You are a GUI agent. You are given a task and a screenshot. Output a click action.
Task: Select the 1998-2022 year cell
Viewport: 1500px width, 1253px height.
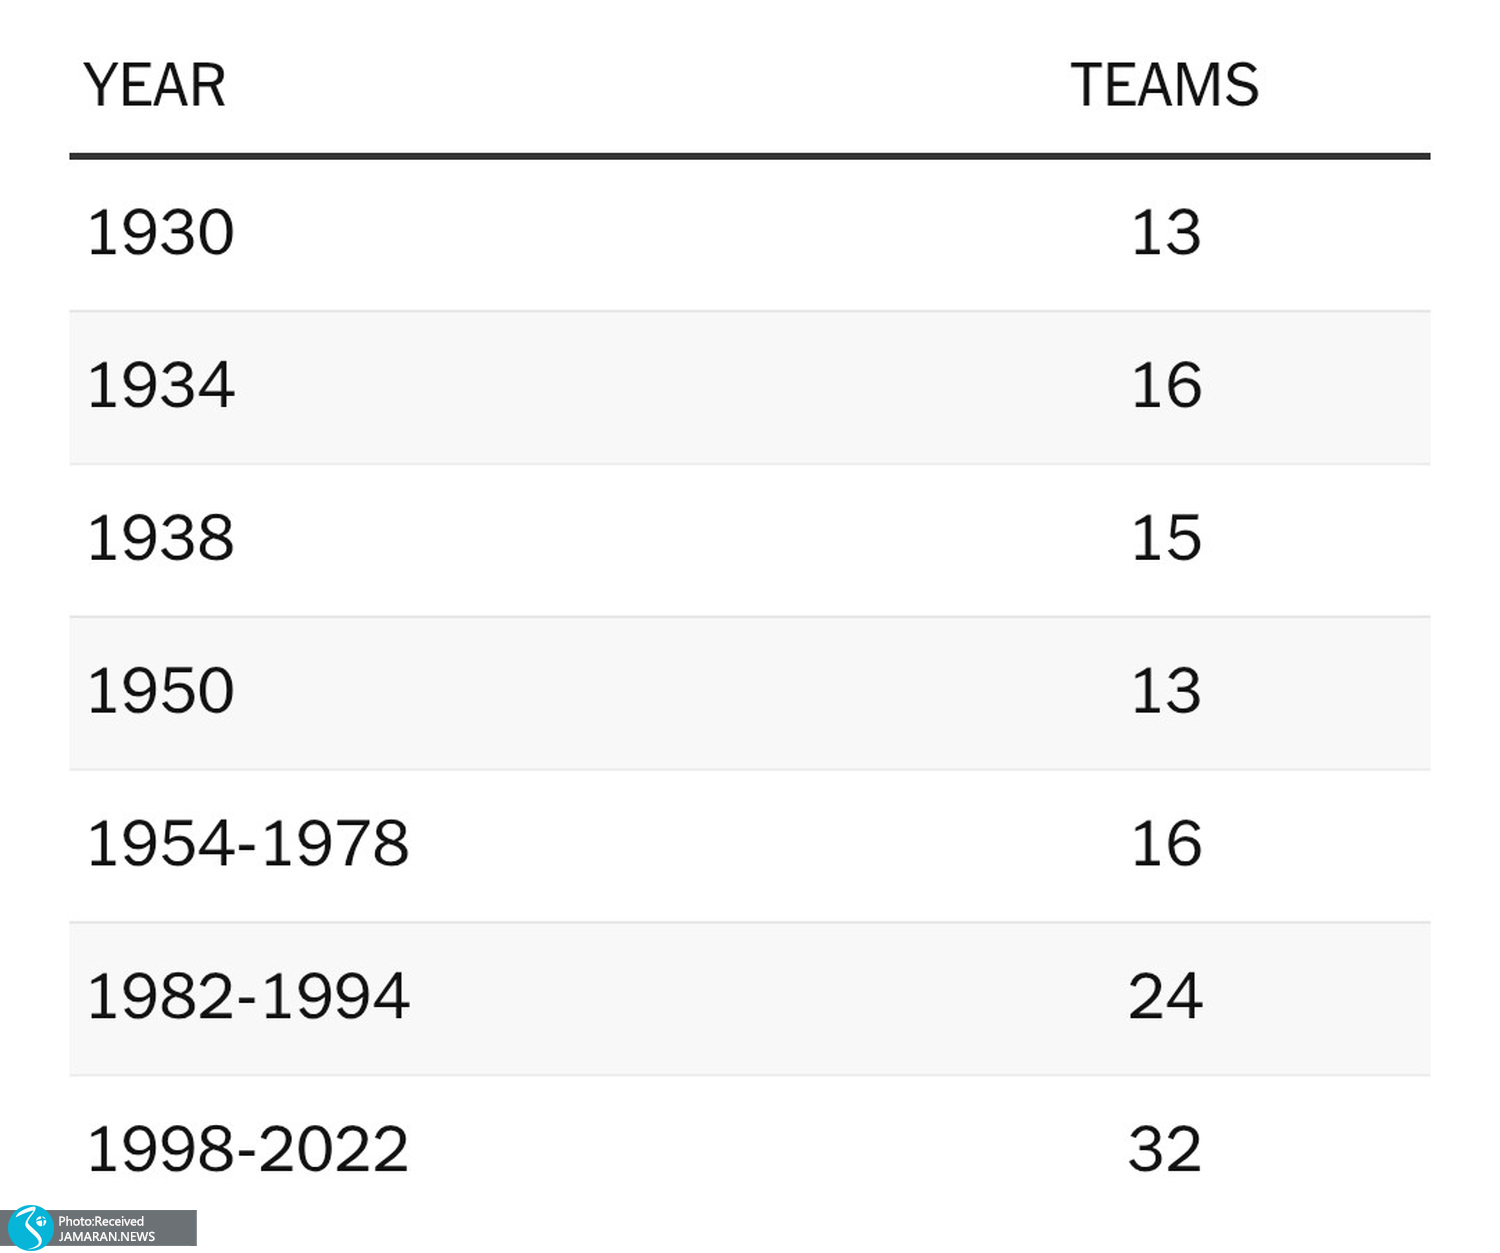click(249, 1150)
